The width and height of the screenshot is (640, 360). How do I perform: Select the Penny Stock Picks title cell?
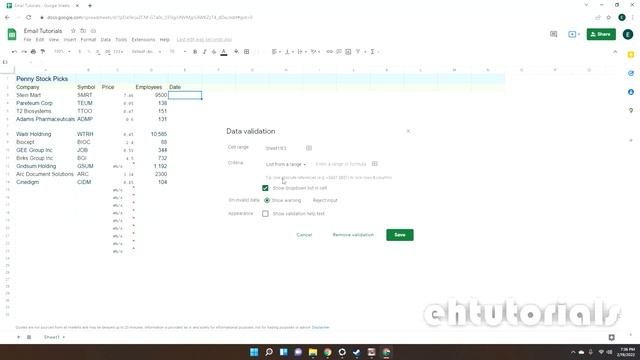click(x=45, y=79)
